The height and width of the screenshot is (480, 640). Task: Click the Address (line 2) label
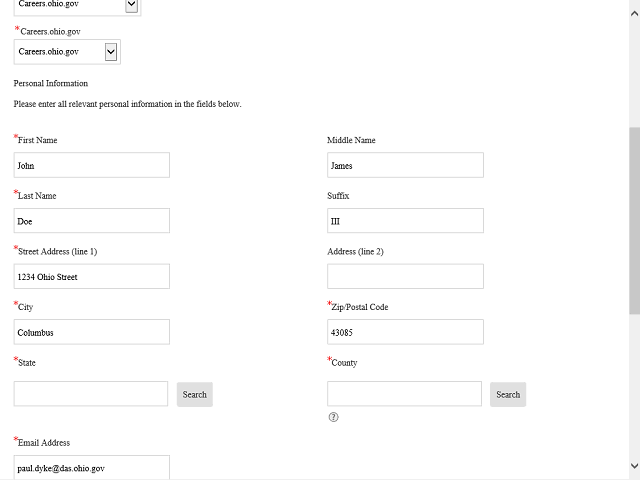[356, 251]
